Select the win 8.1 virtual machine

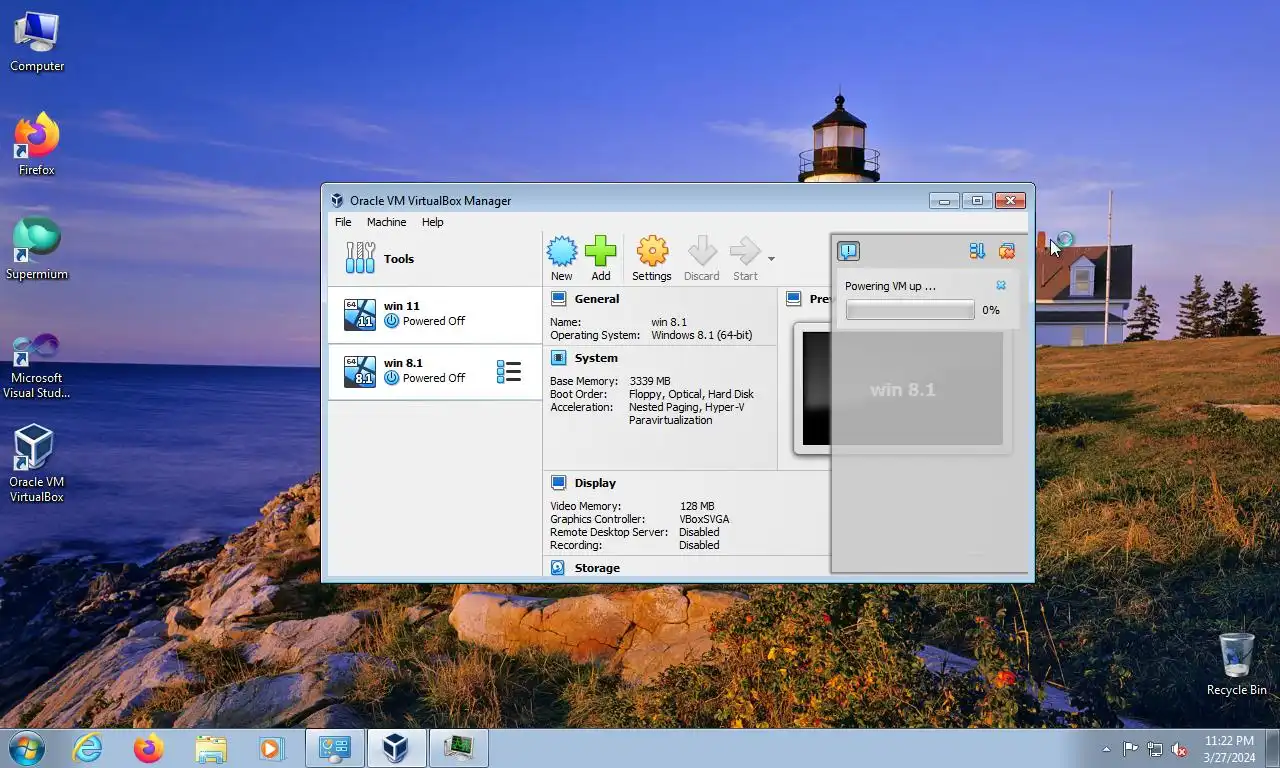point(435,372)
